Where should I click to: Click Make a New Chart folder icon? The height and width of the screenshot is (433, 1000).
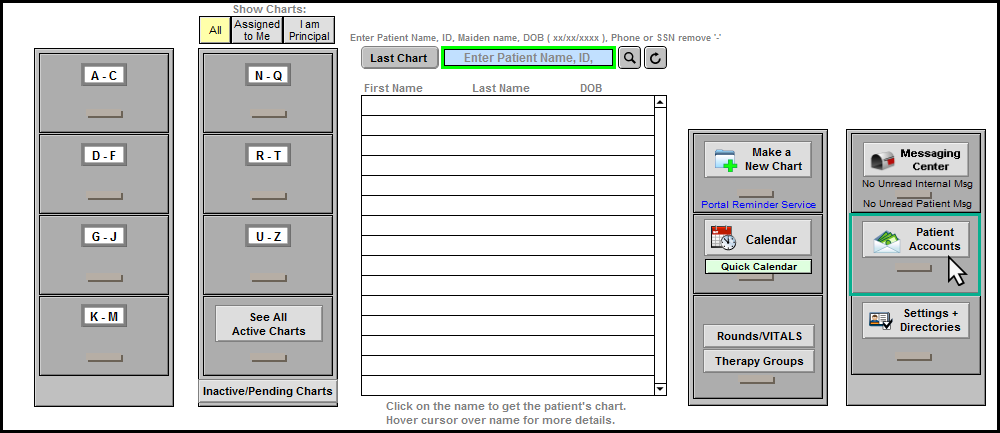(723, 160)
